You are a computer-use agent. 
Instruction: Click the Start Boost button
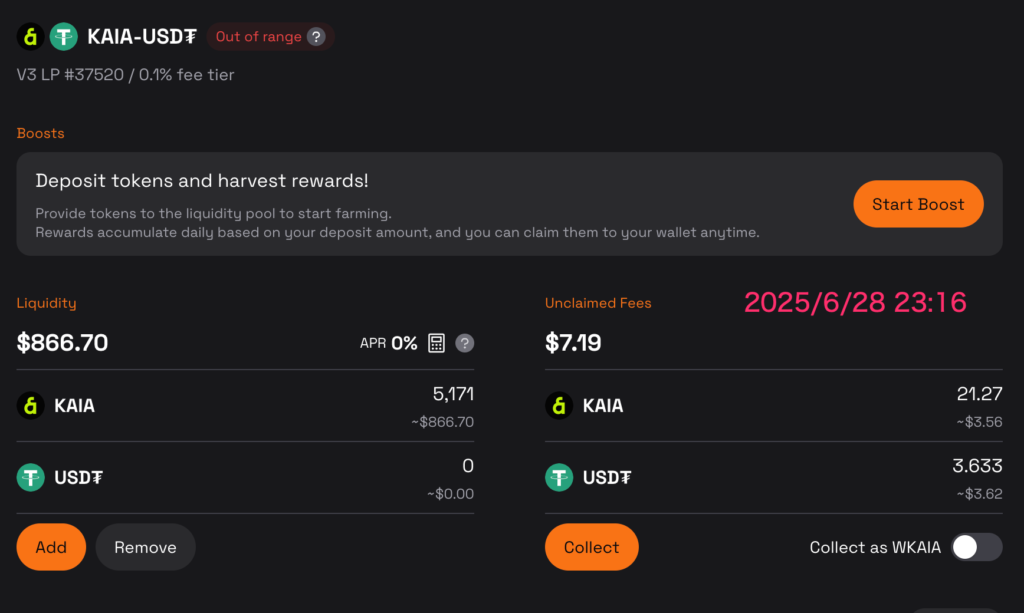tap(918, 204)
